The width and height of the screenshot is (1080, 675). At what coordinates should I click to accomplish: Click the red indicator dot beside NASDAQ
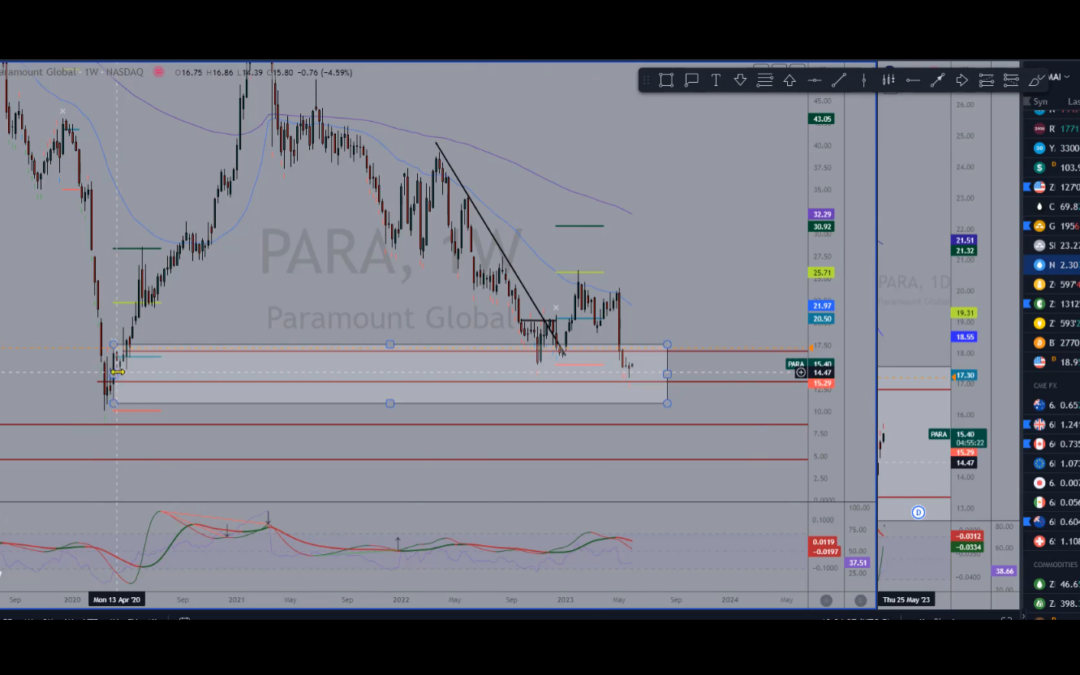click(158, 72)
